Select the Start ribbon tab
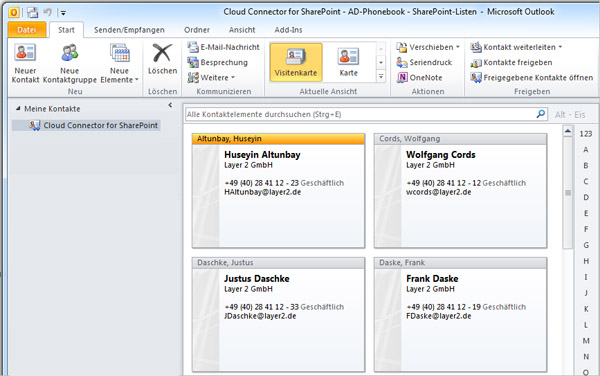This screenshot has height=376, width=600. [66, 30]
